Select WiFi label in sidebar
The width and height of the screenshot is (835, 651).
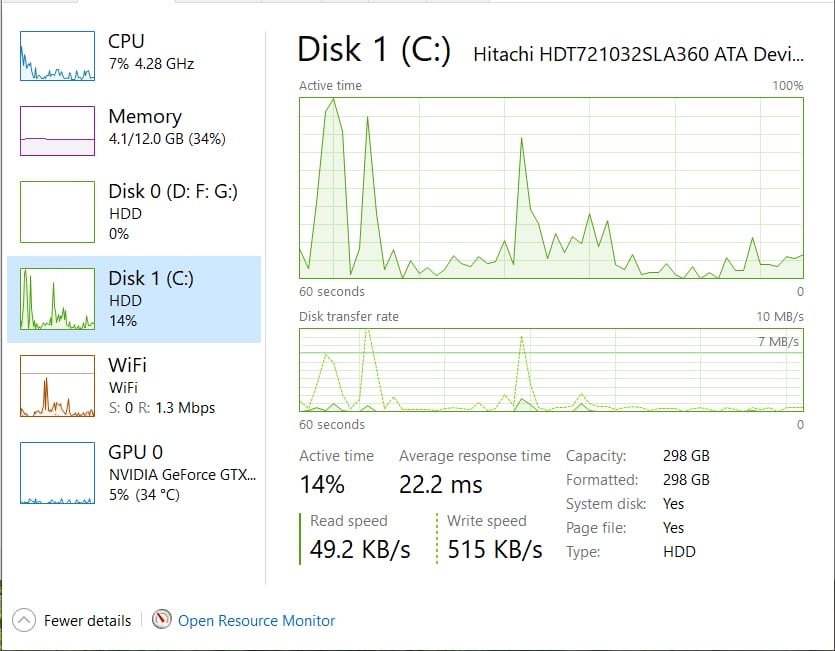tap(127, 366)
